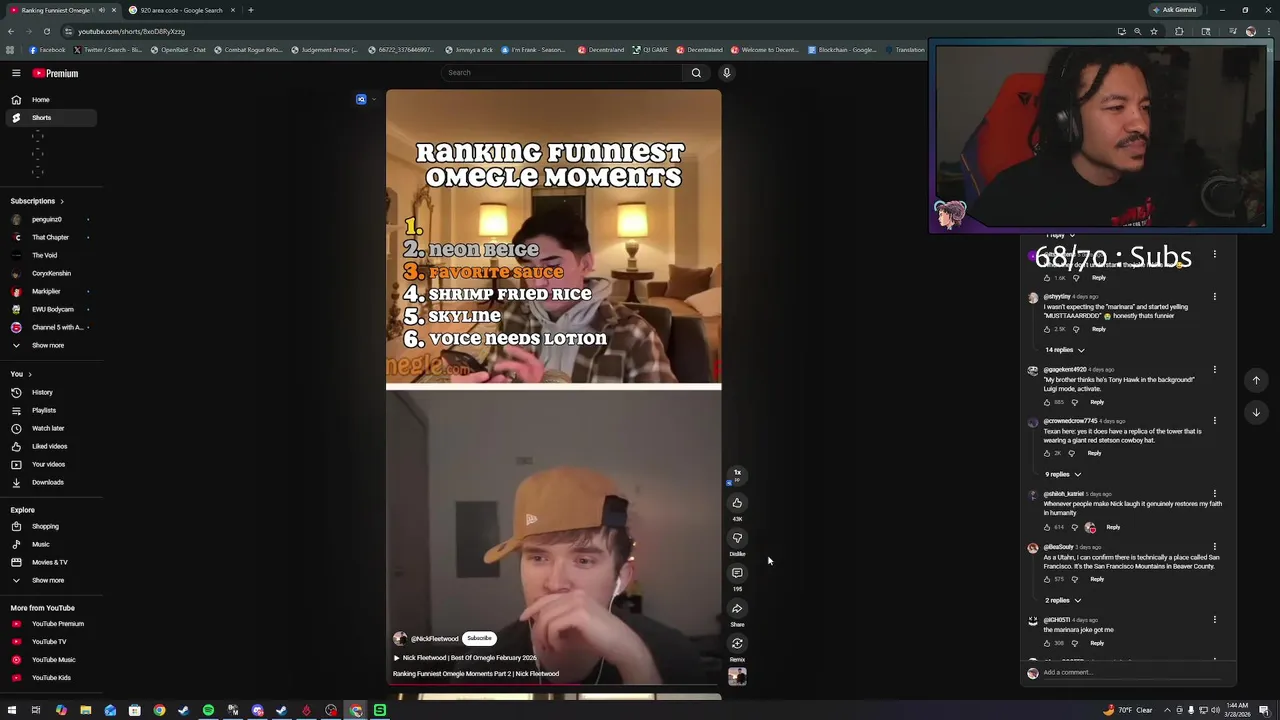The height and width of the screenshot is (720, 1280).
Task: Open Movies & TV under Explore
Action: point(50,562)
